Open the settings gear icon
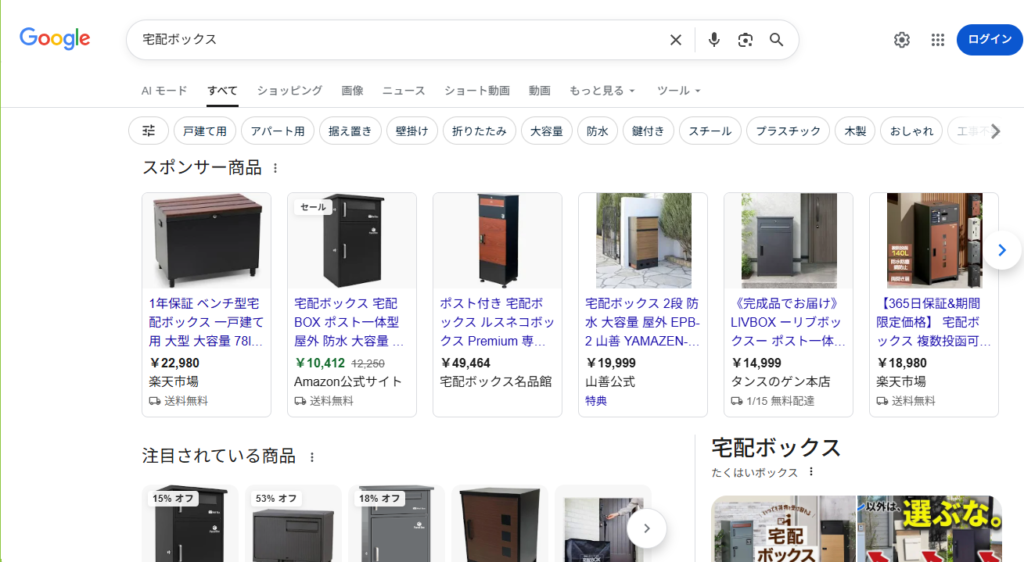 (x=902, y=40)
